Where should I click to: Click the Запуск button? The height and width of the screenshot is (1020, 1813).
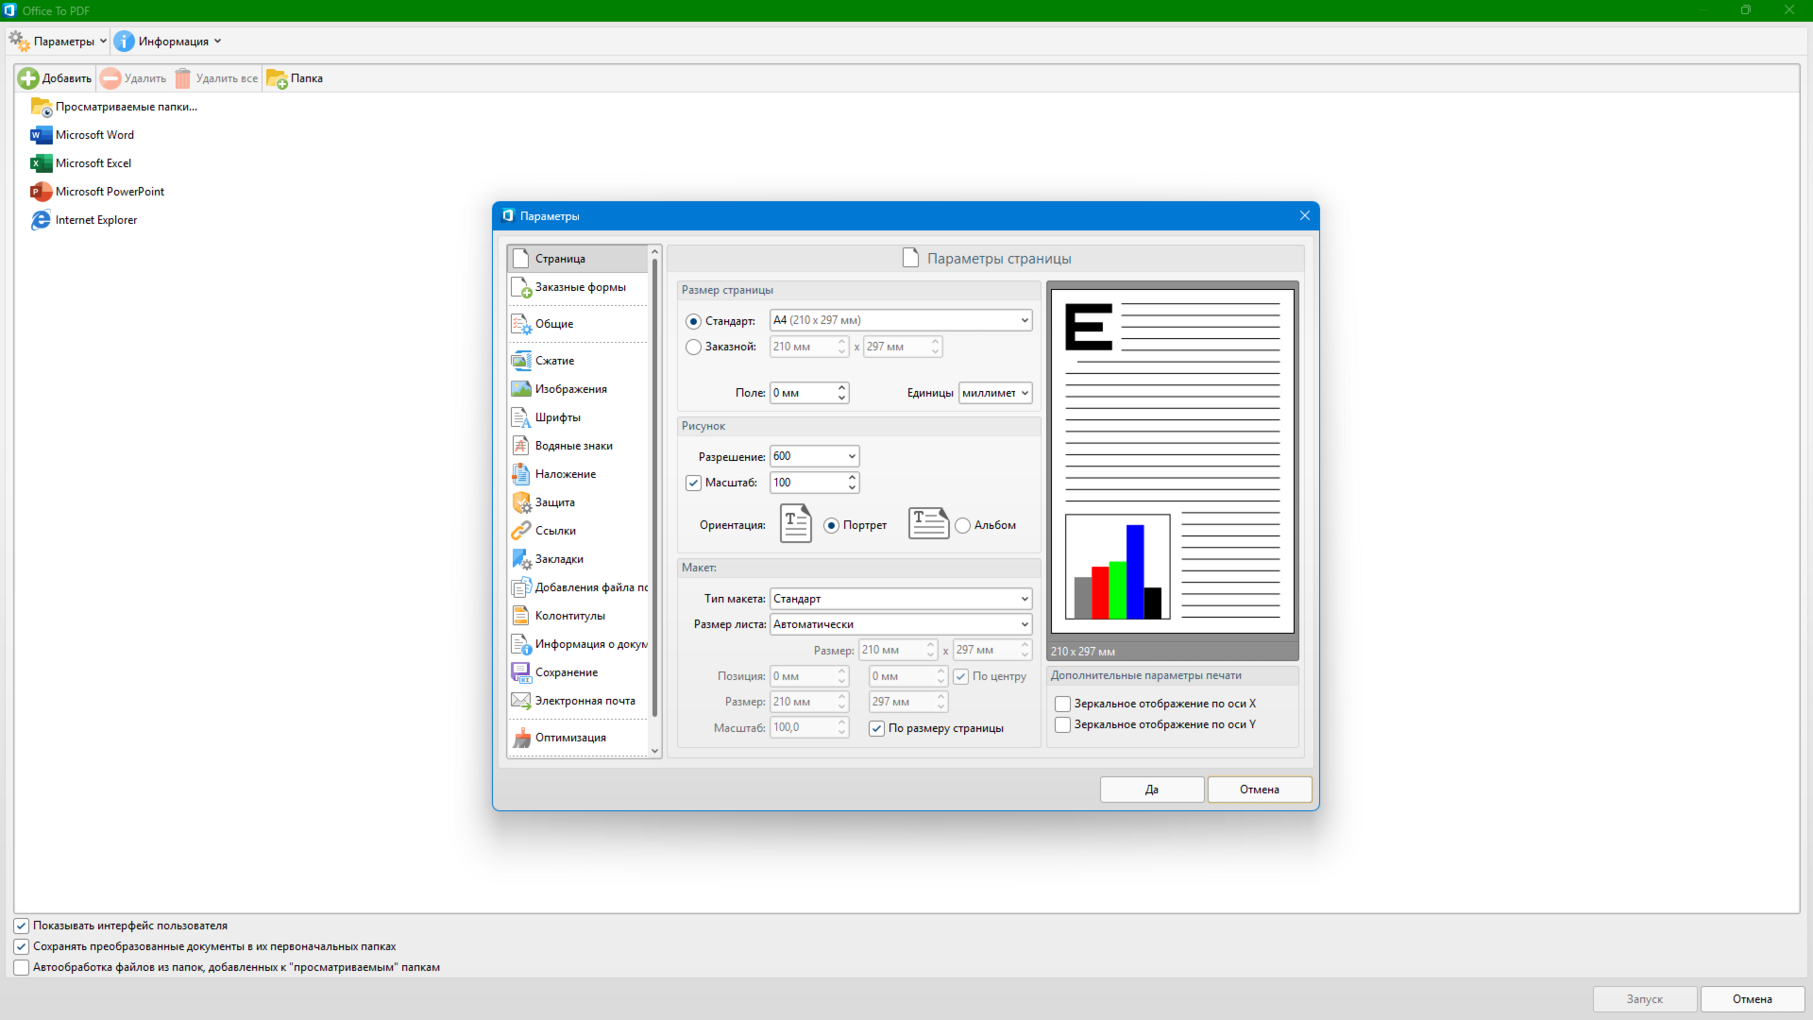pyautogui.click(x=1643, y=999)
